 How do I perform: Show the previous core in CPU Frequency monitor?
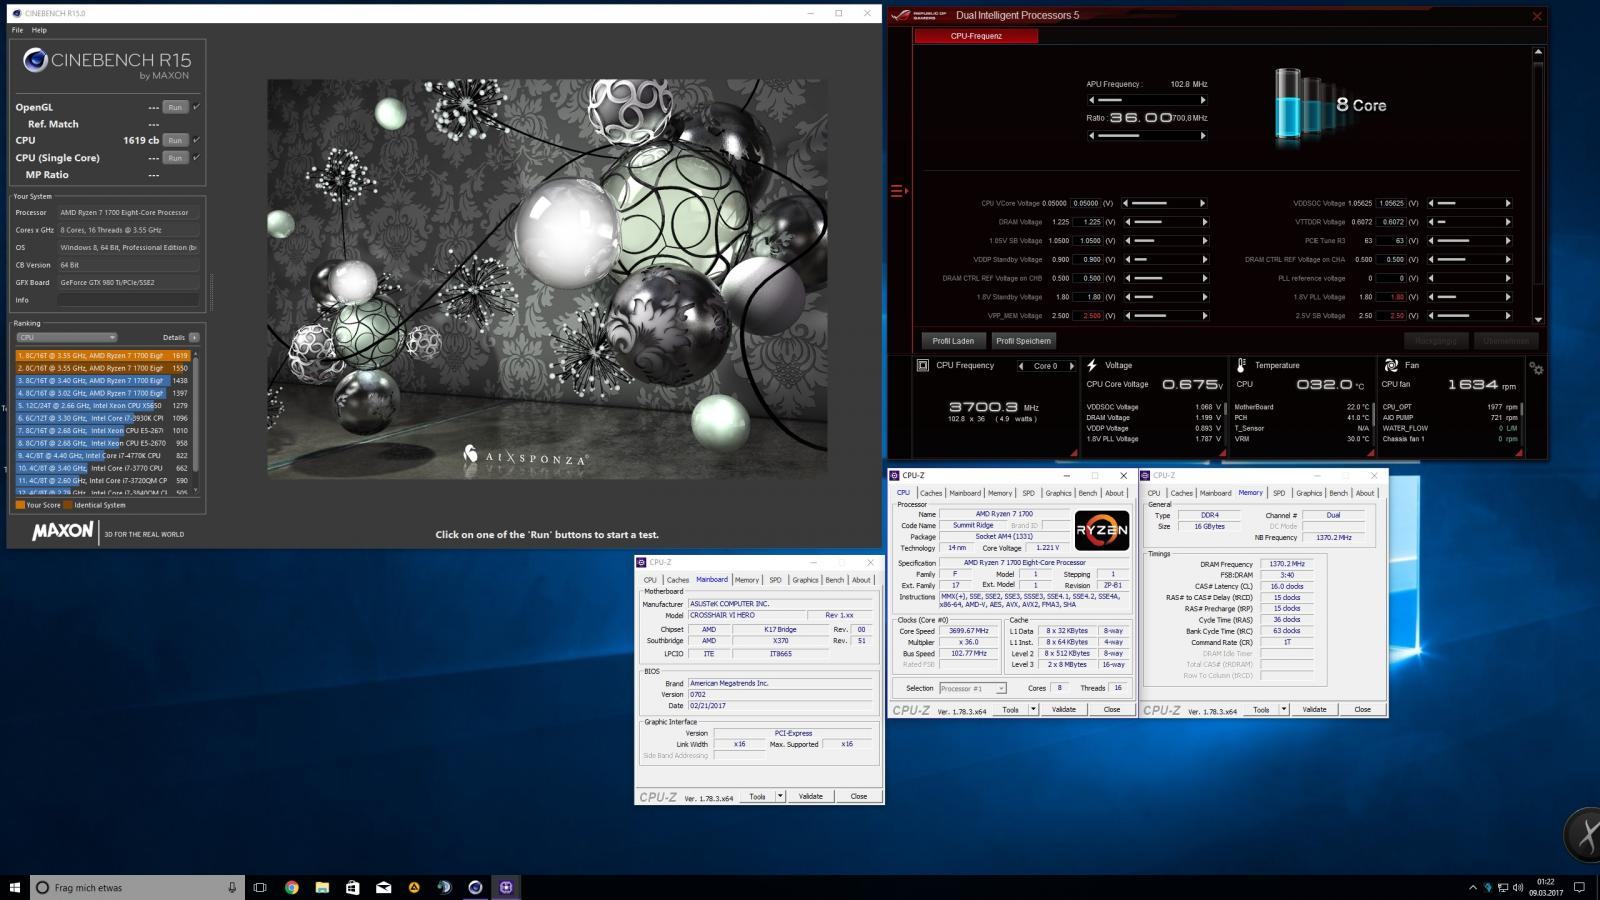[x=1021, y=366]
